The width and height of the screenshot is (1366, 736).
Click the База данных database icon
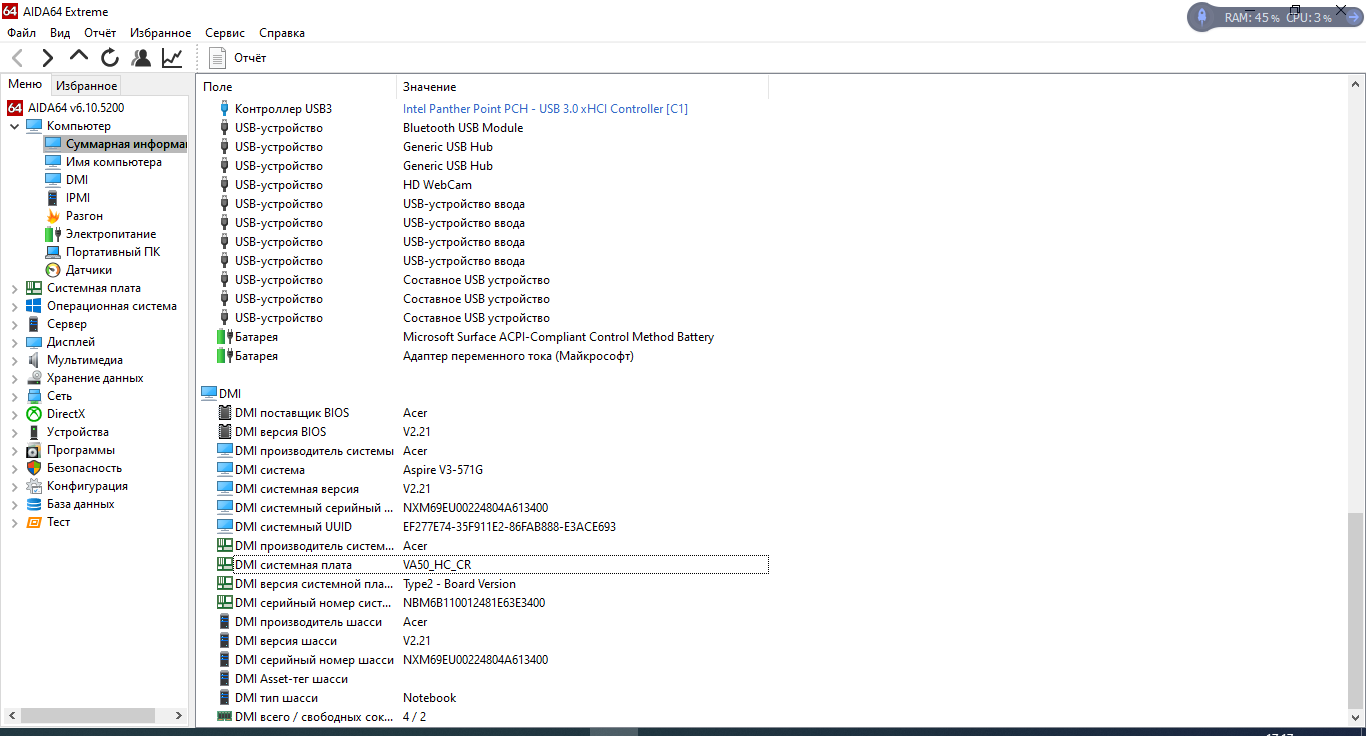pyautogui.click(x=34, y=504)
